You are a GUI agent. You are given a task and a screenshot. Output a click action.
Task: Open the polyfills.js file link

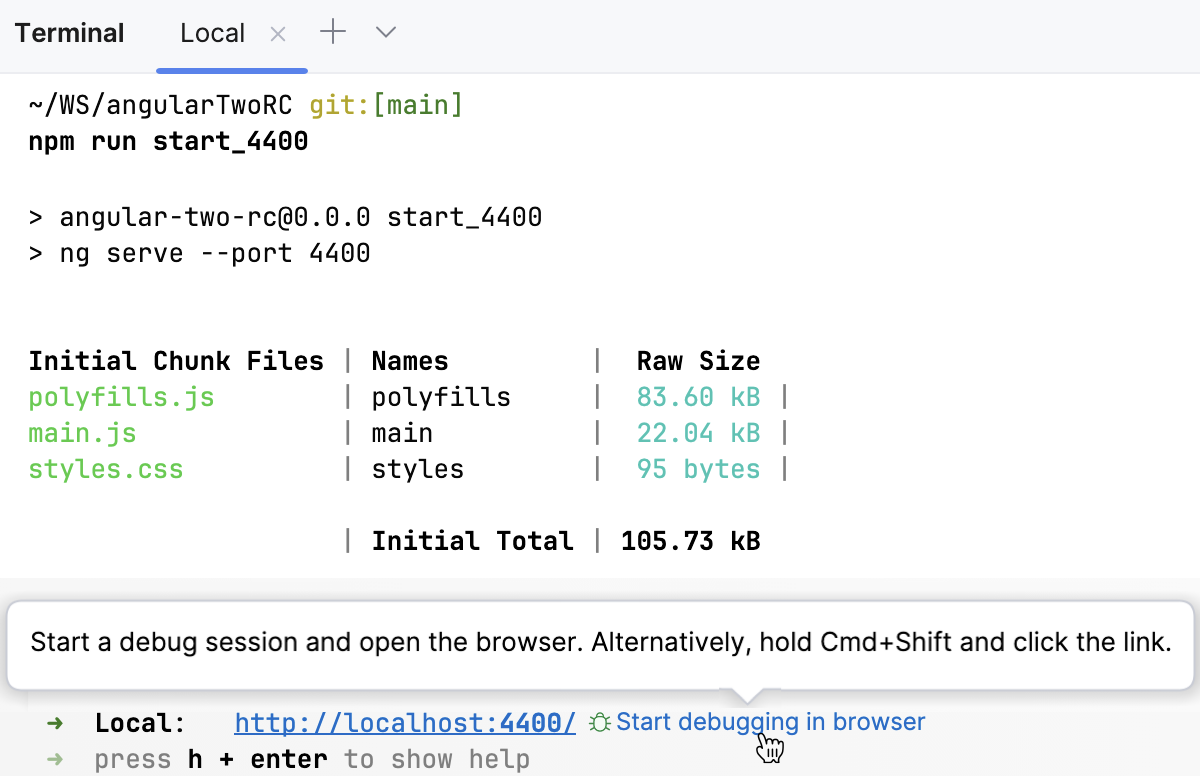click(x=120, y=396)
